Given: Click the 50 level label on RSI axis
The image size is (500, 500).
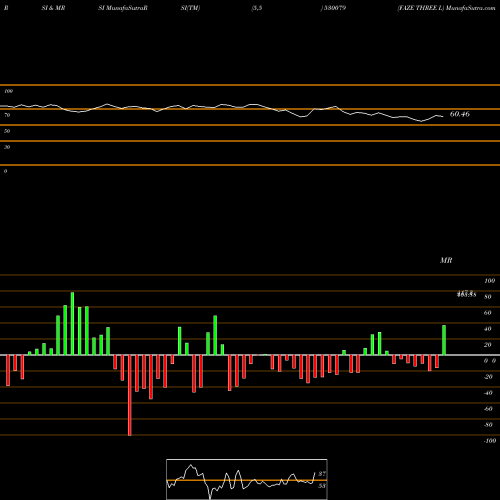Looking at the screenshot, I should (7, 131).
